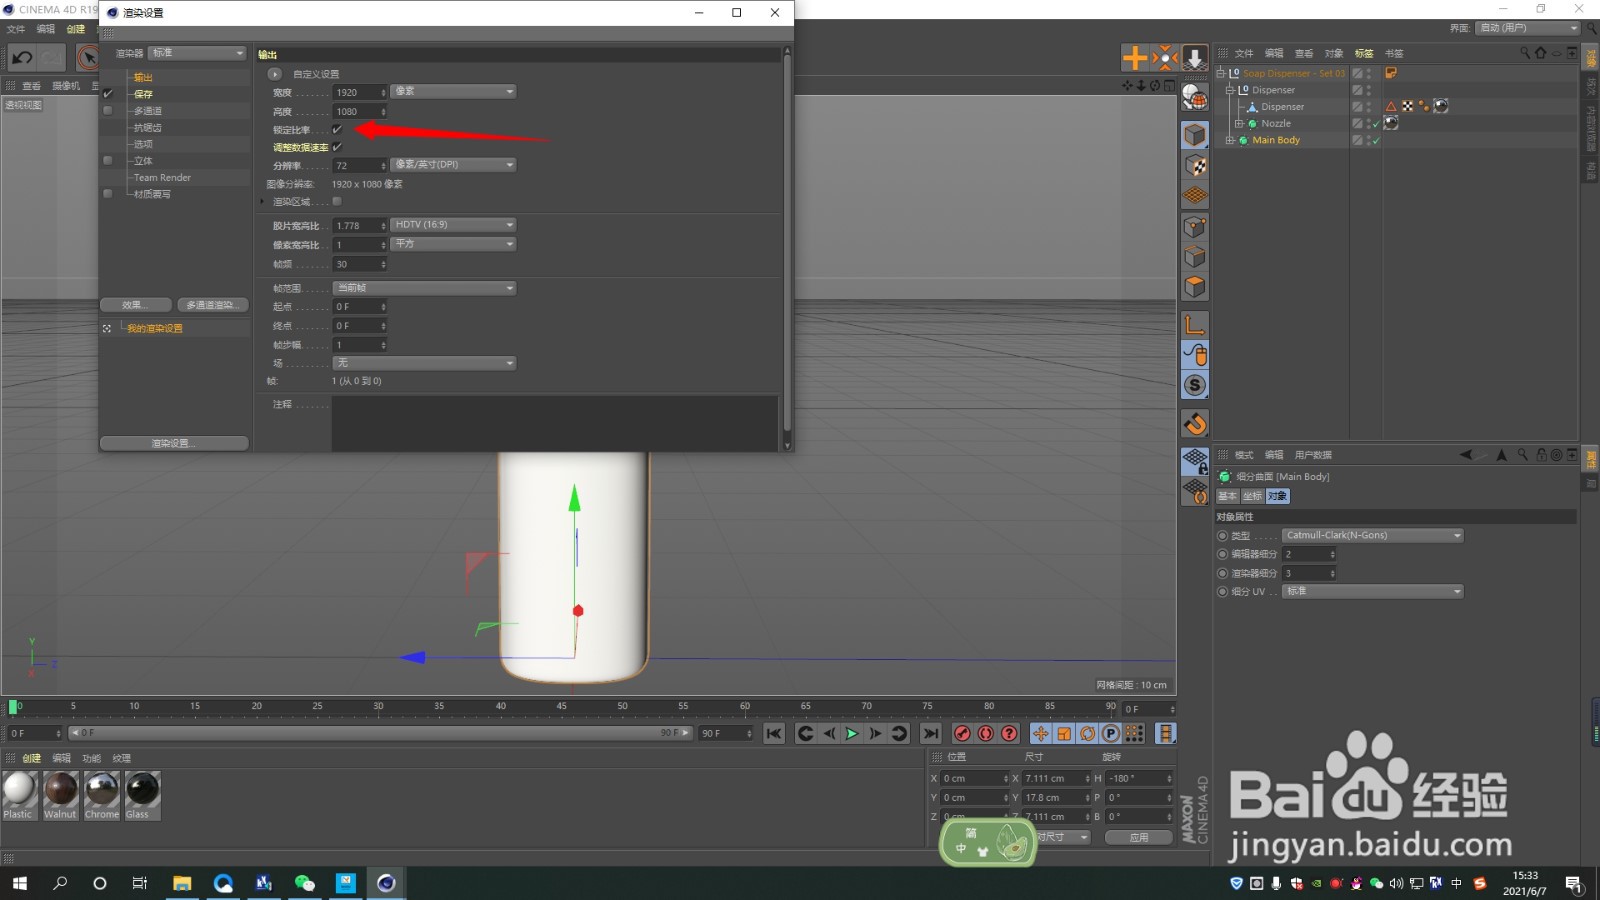
Task: Jump to end of animation
Action: [x=931, y=733]
